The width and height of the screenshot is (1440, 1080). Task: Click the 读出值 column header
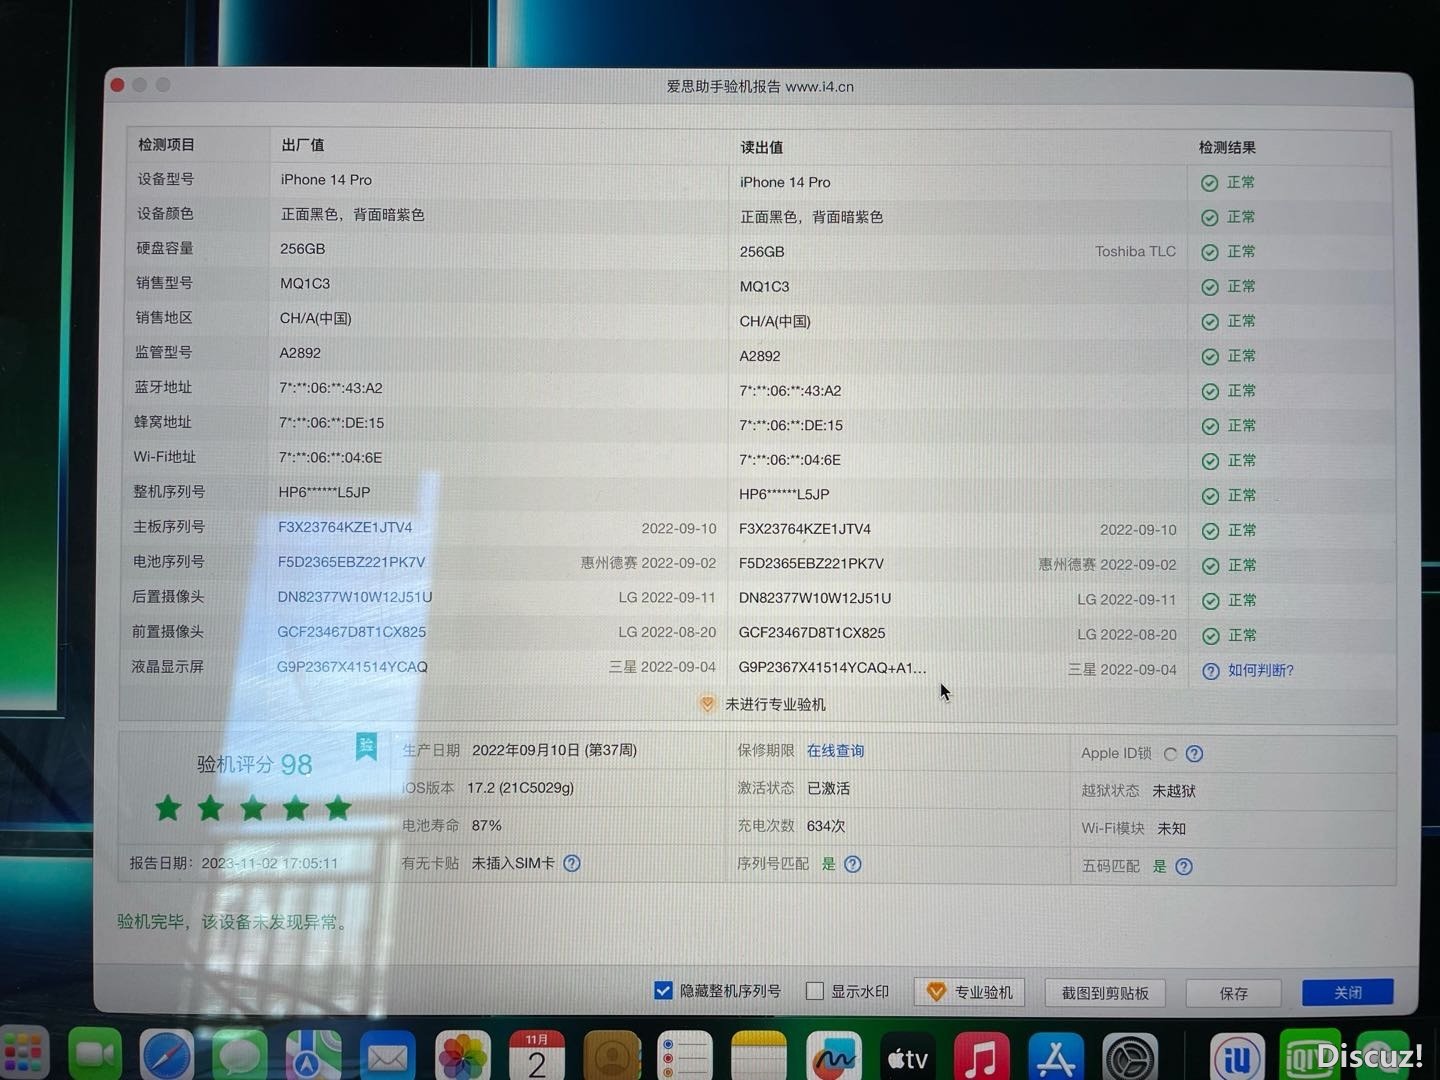point(761,147)
